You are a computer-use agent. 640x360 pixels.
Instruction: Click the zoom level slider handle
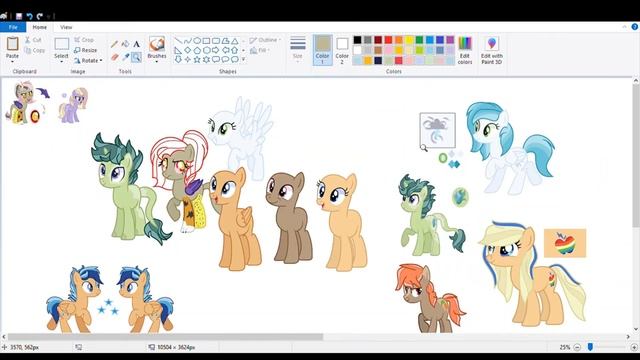(x=590, y=347)
